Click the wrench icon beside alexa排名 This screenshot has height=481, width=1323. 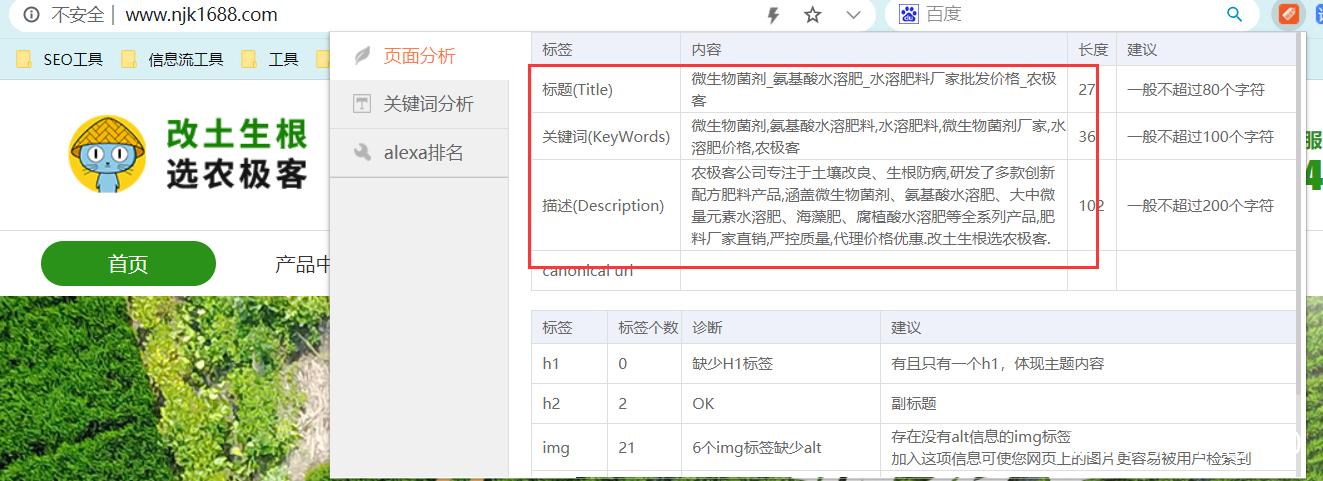point(363,153)
